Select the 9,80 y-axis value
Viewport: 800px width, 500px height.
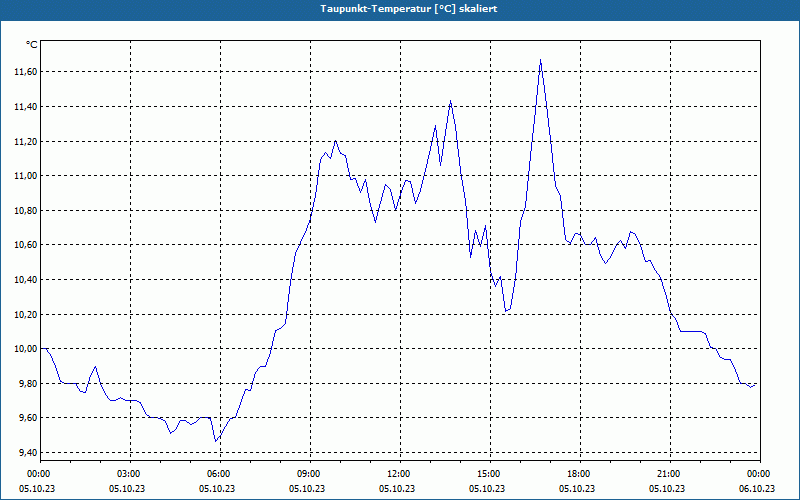tap(28, 383)
